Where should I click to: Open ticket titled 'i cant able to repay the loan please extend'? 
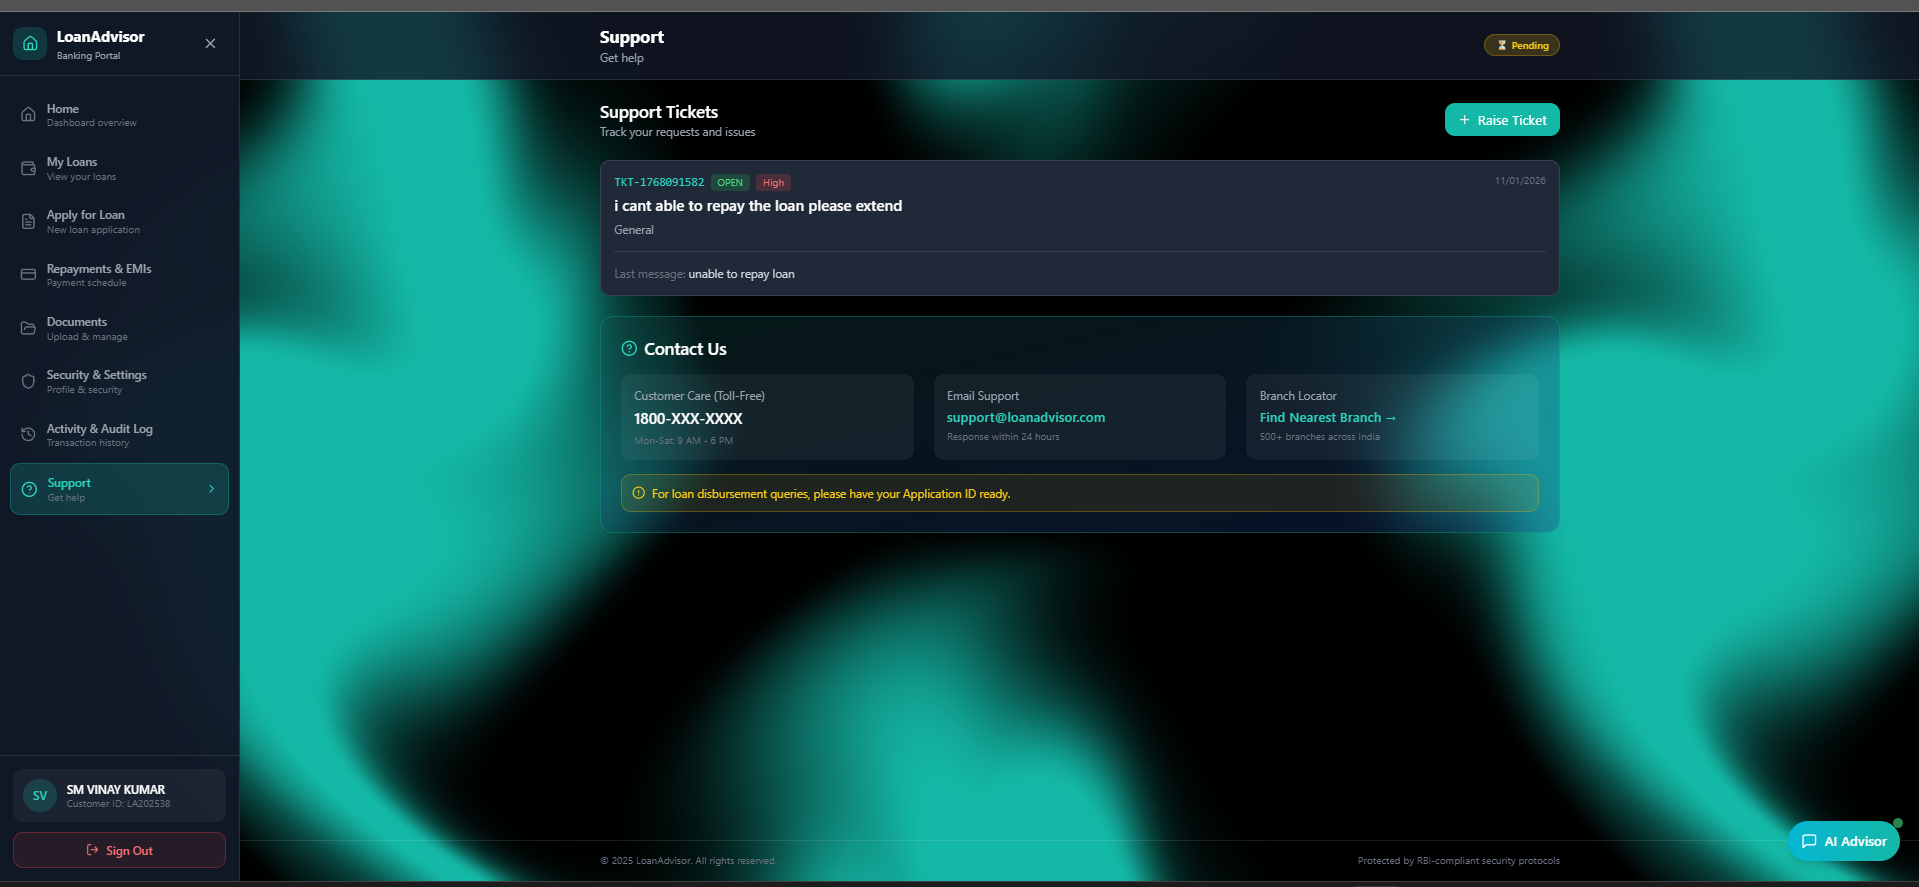(x=758, y=206)
